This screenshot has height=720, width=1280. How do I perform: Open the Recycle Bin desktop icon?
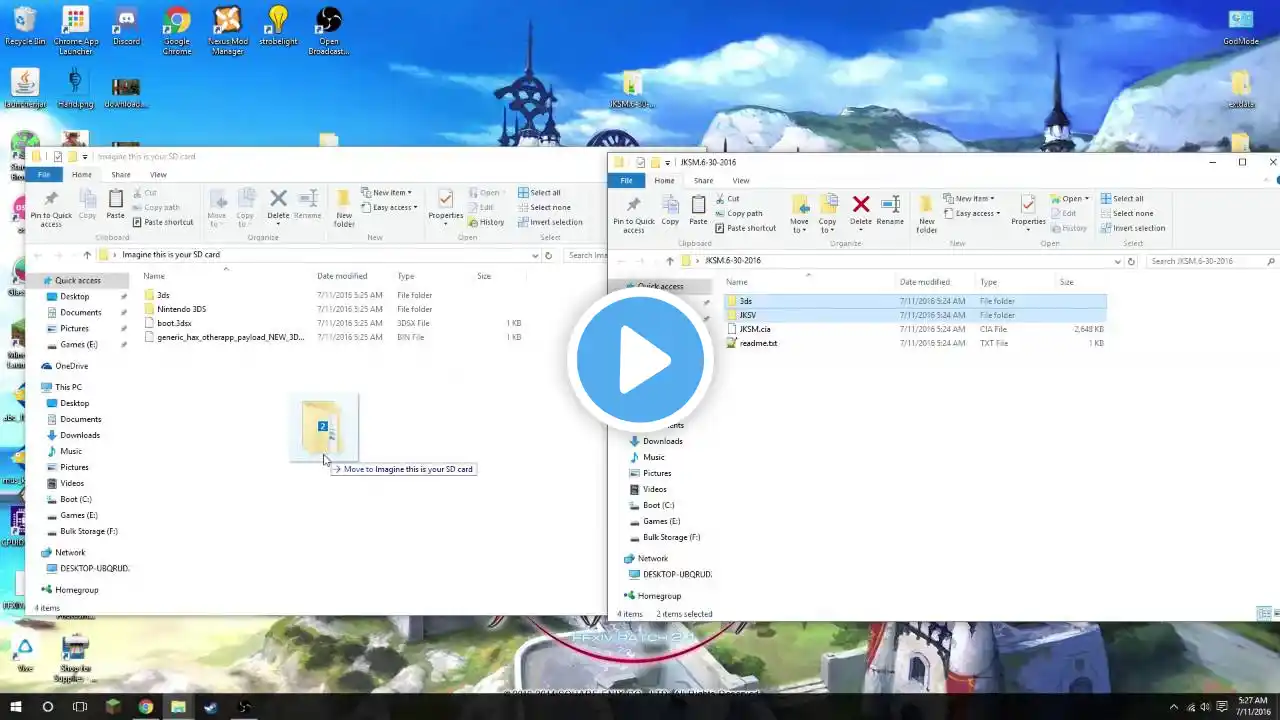click(25, 27)
